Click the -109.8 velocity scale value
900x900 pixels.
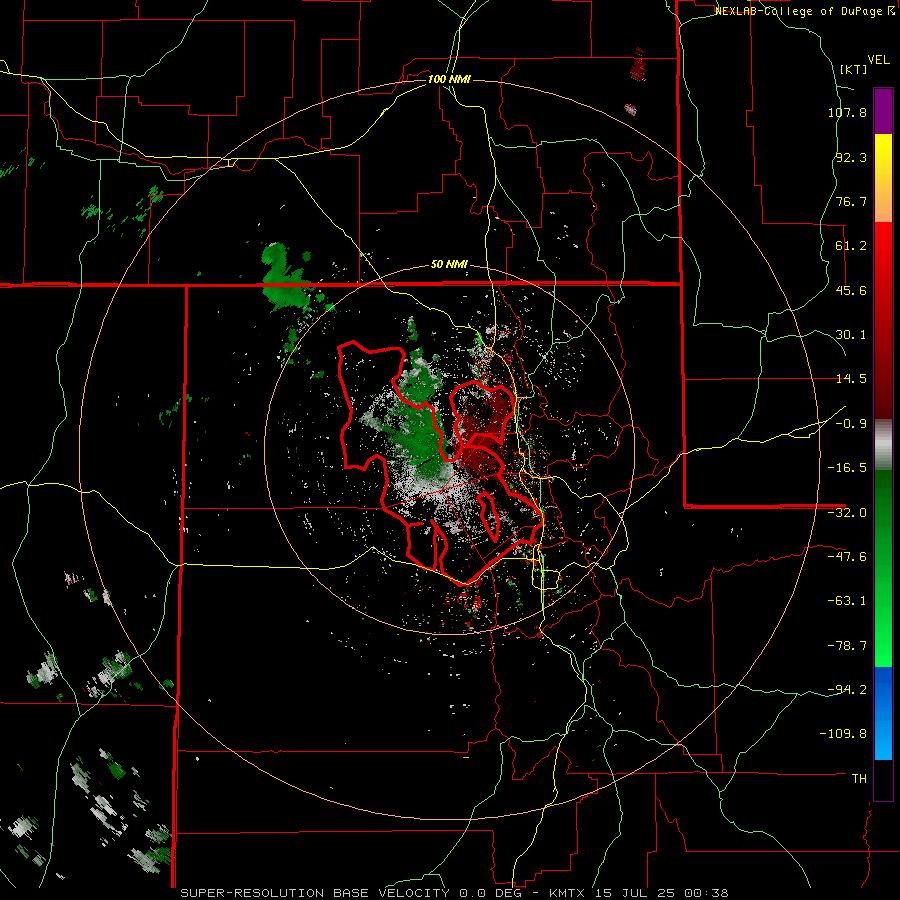pos(843,734)
